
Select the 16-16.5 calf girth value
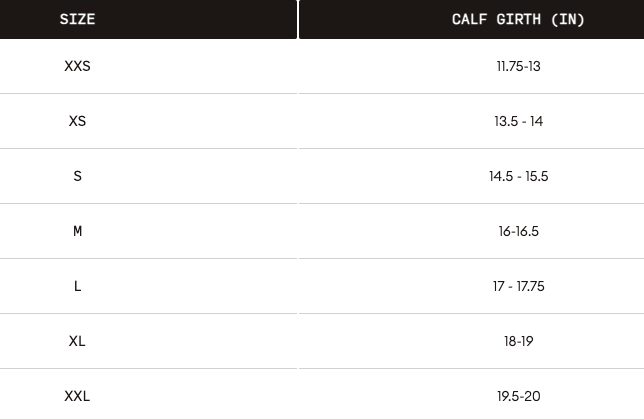pyautogui.click(x=518, y=231)
